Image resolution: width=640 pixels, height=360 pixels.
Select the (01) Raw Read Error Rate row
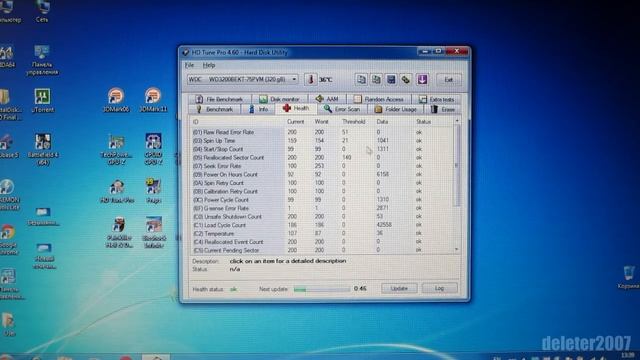[x=322, y=132]
